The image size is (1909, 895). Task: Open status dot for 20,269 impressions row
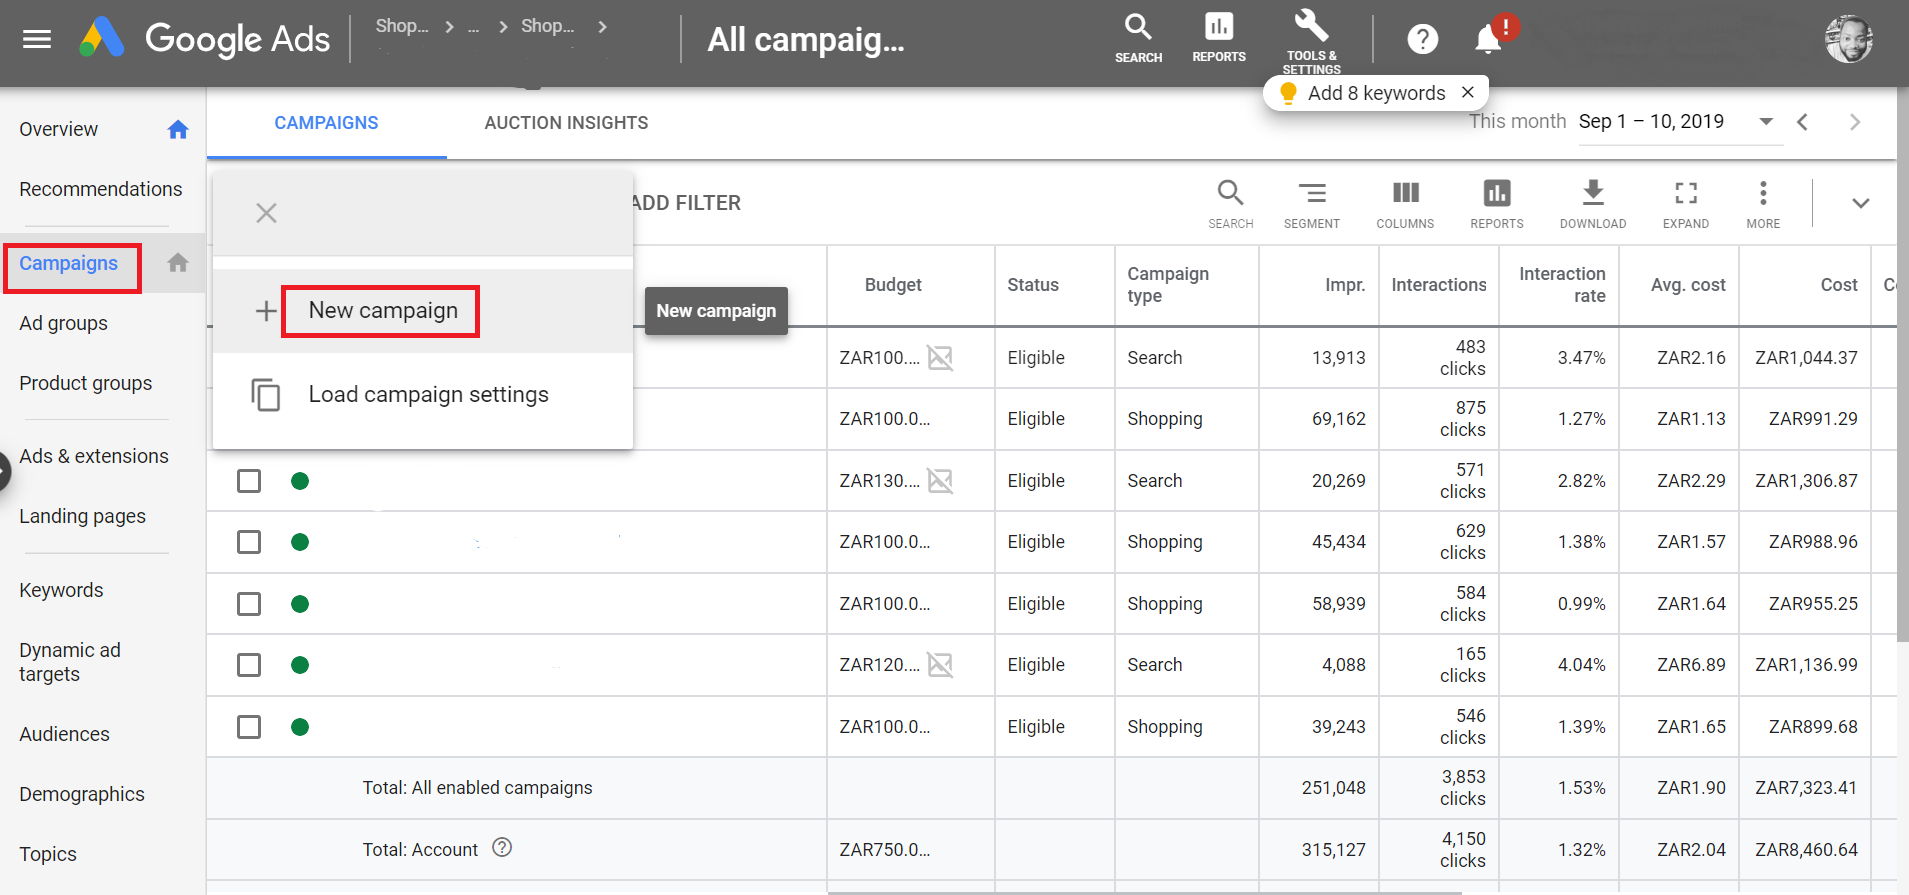tap(300, 481)
